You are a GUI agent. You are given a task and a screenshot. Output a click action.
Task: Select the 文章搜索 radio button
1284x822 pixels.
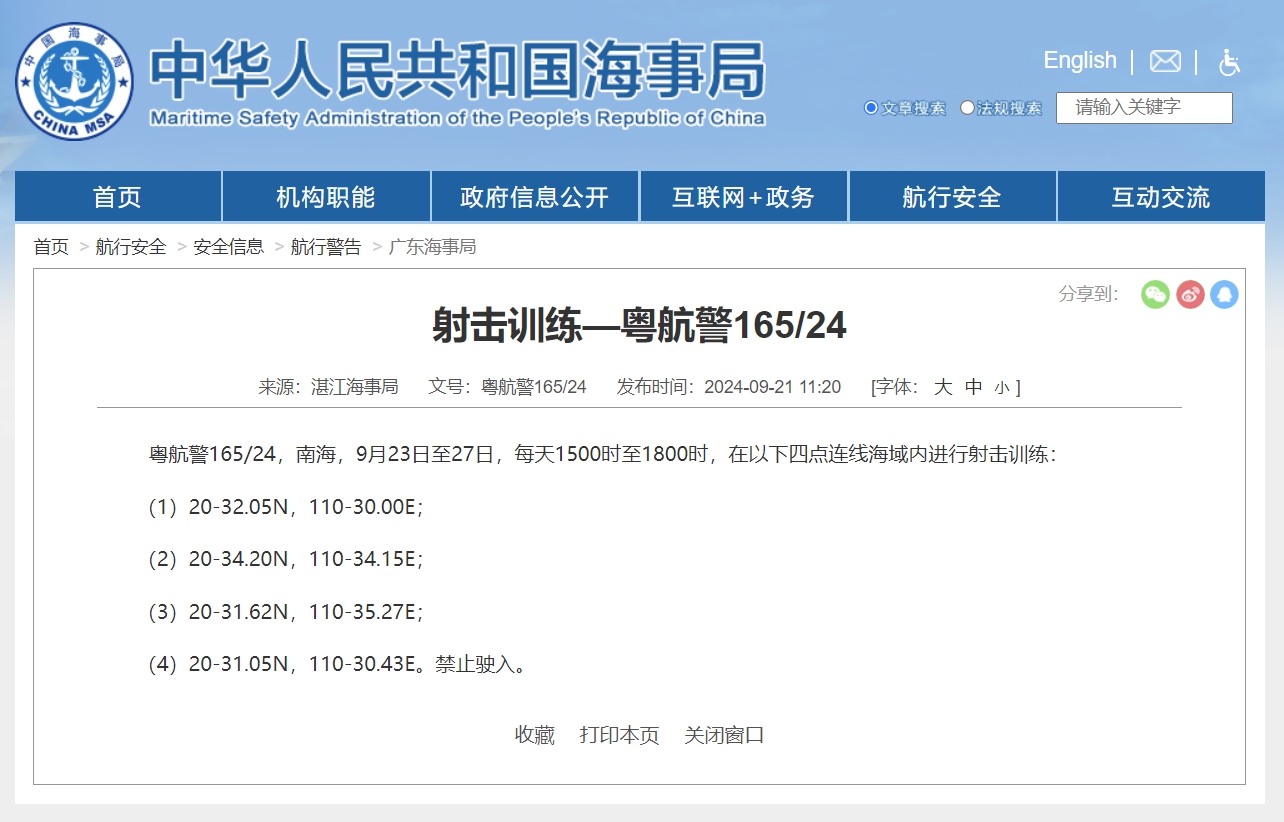pyautogui.click(x=871, y=108)
